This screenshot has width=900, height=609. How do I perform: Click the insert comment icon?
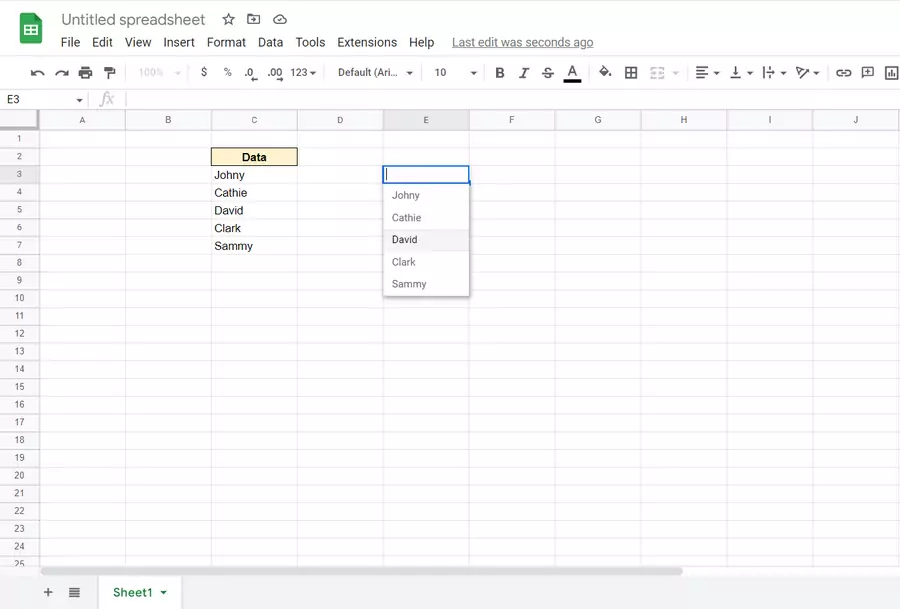click(x=868, y=72)
